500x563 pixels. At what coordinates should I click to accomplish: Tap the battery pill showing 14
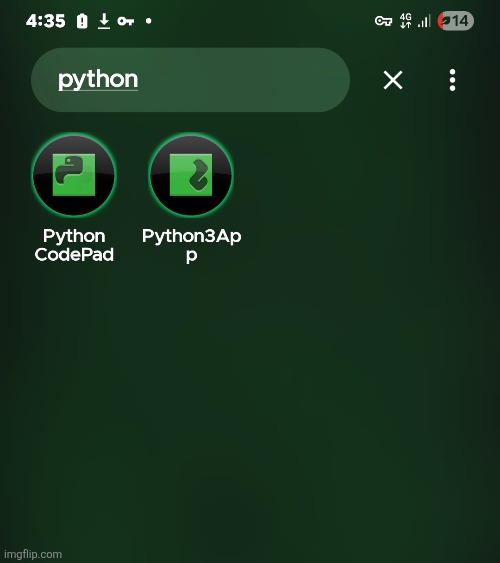[455, 21]
